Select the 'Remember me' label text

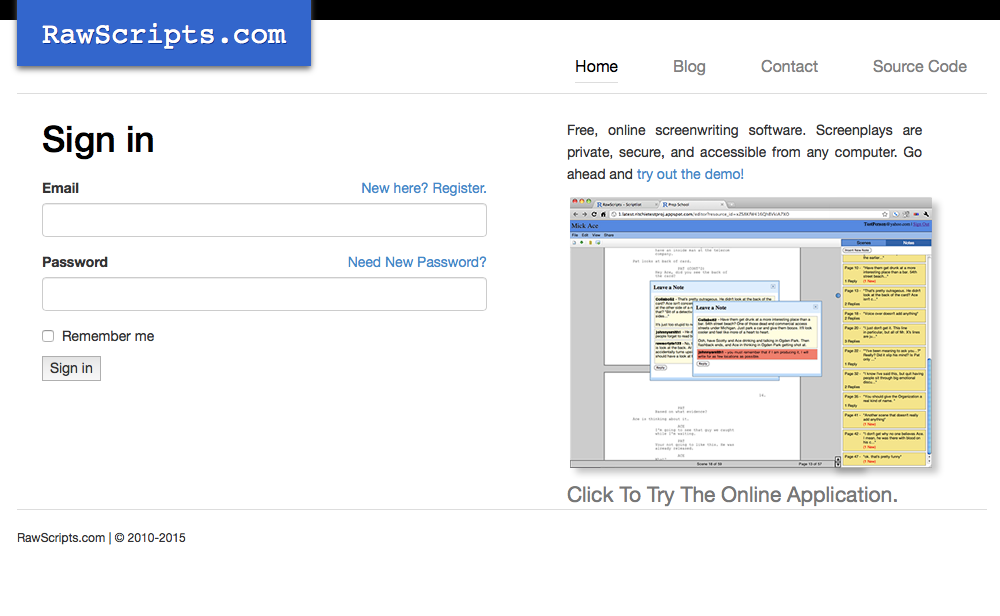pyautogui.click(x=108, y=336)
